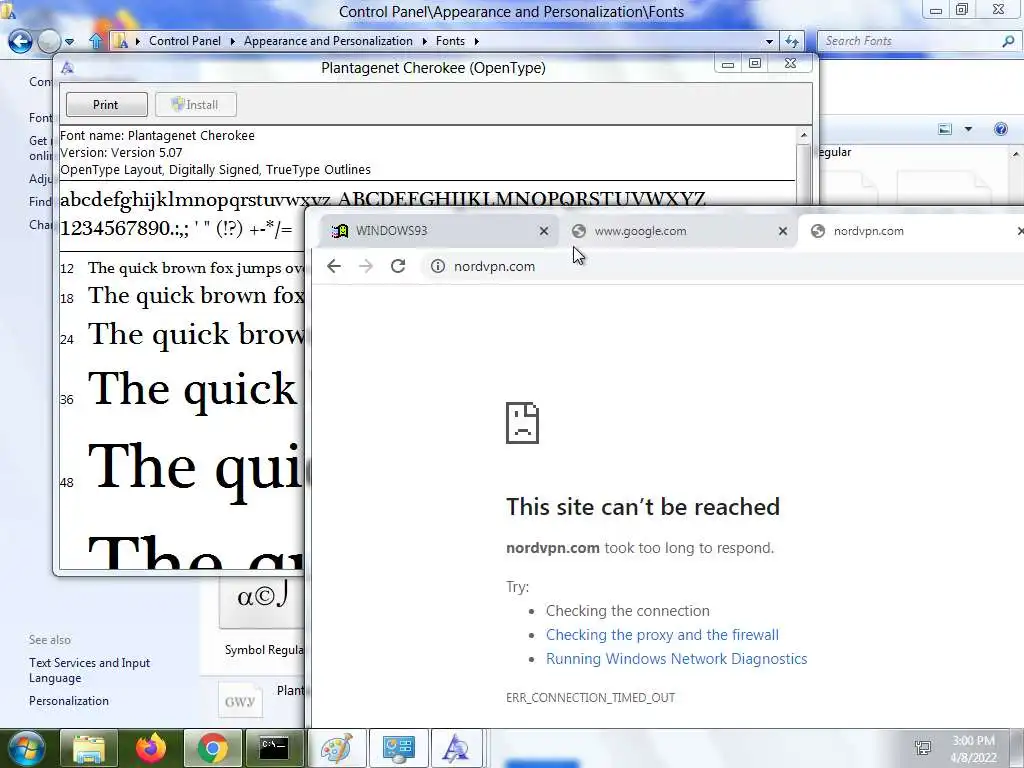
Task: Switch to Control Panel taskbar icon
Action: pyautogui.click(x=398, y=748)
